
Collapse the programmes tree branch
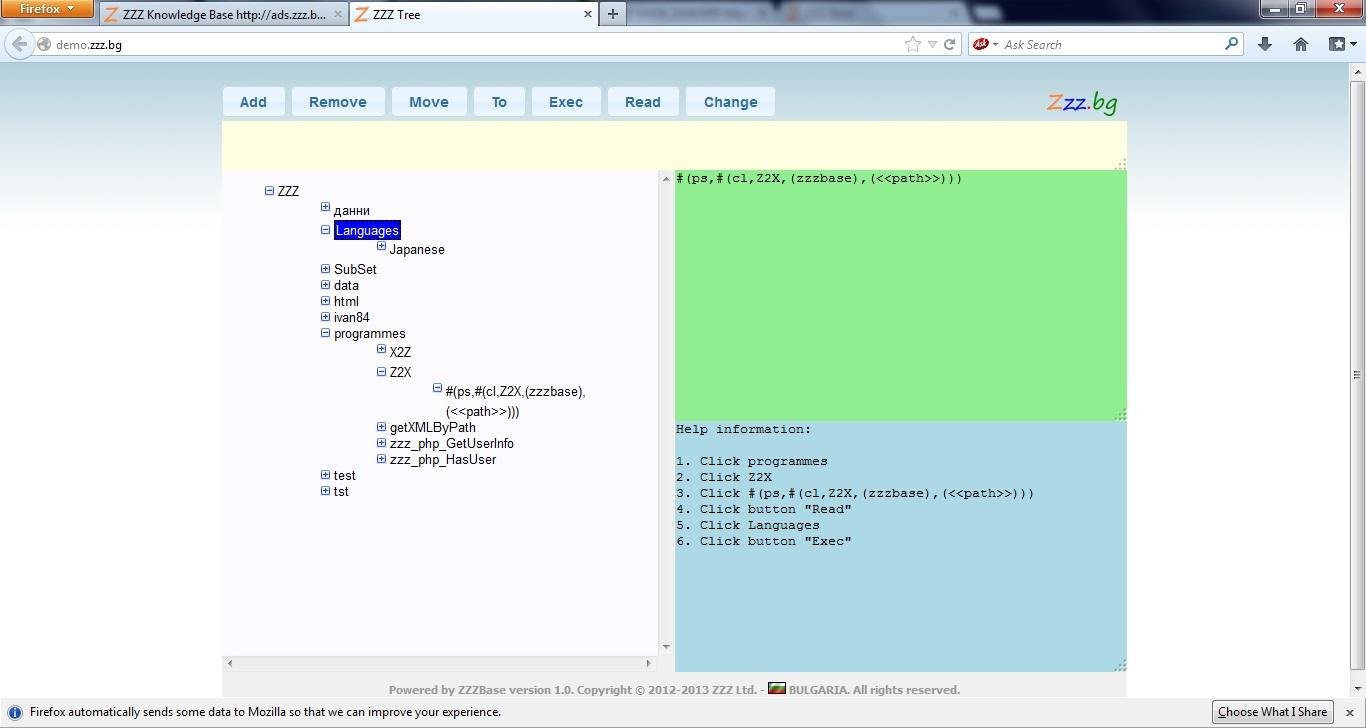click(x=325, y=333)
